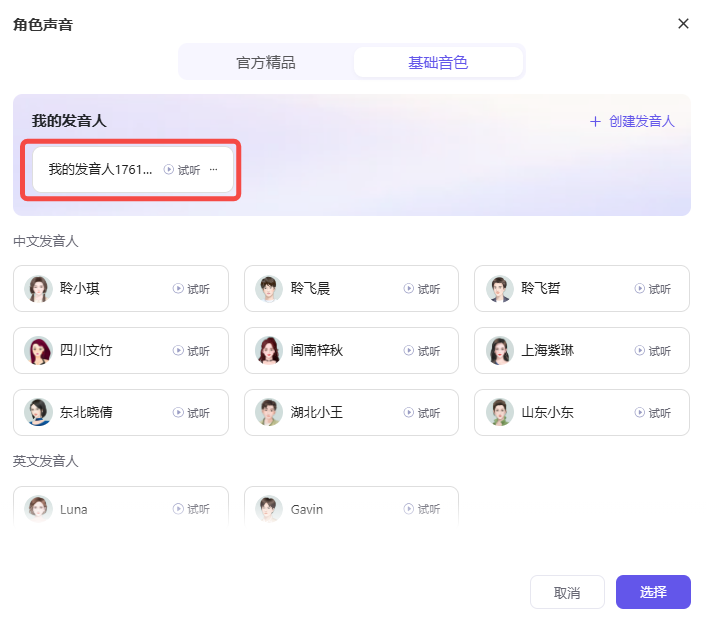Switch to 官方精品 tab
This screenshot has width=706, height=636.
[x=266, y=62]
